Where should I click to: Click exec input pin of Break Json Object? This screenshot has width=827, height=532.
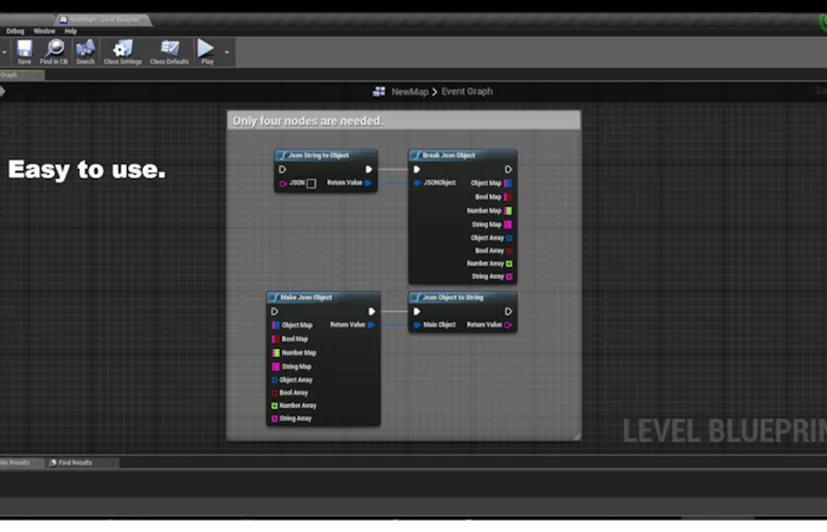[x=417, y=169]
